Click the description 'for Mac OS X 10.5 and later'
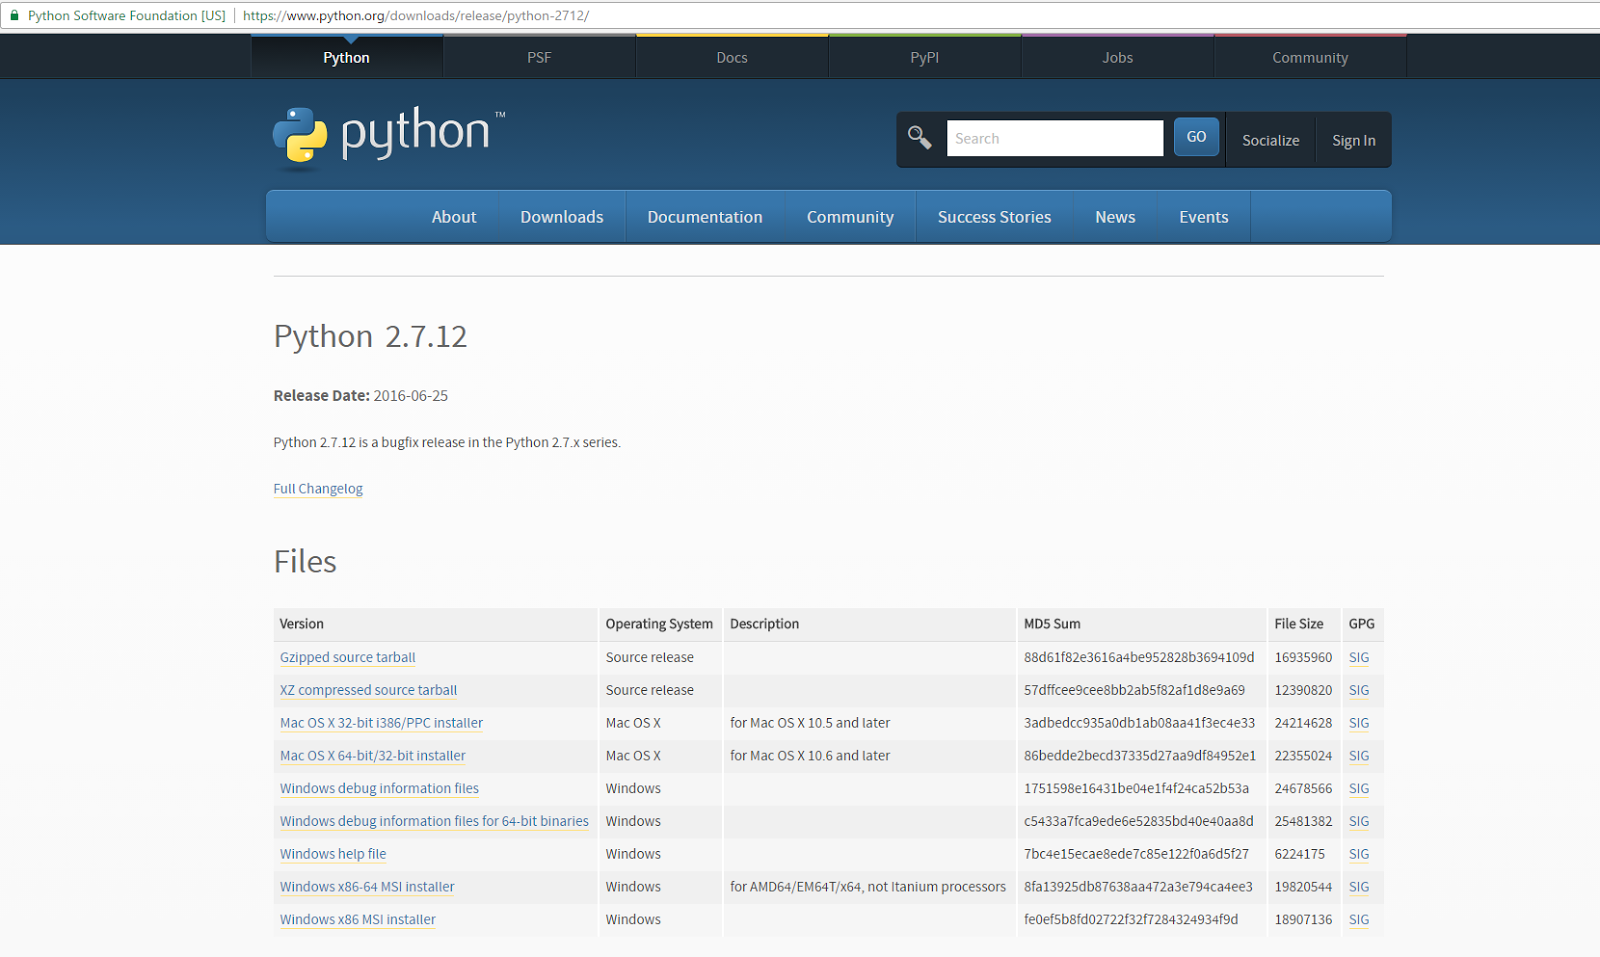The width and height of the screenshot is (1600, 957). 810,723
